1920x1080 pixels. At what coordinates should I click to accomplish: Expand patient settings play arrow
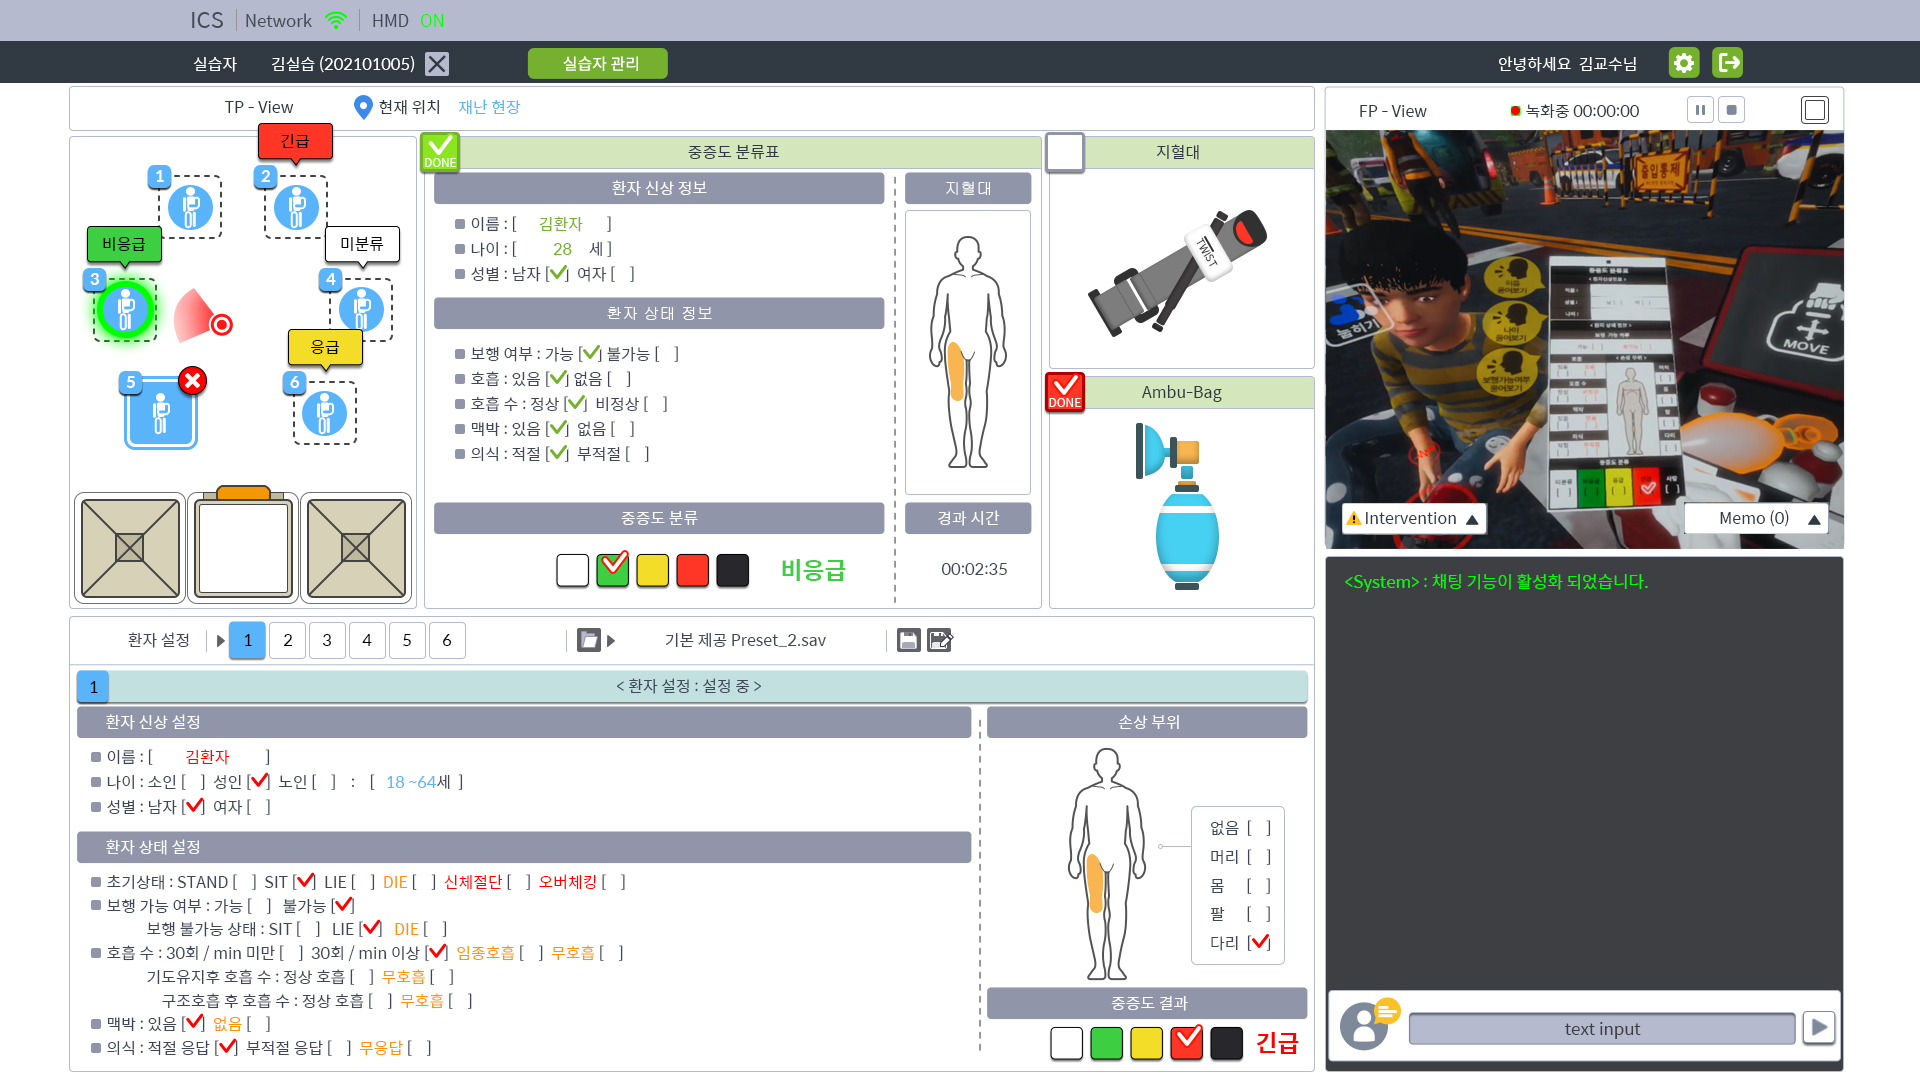click(x=221, y=641)
